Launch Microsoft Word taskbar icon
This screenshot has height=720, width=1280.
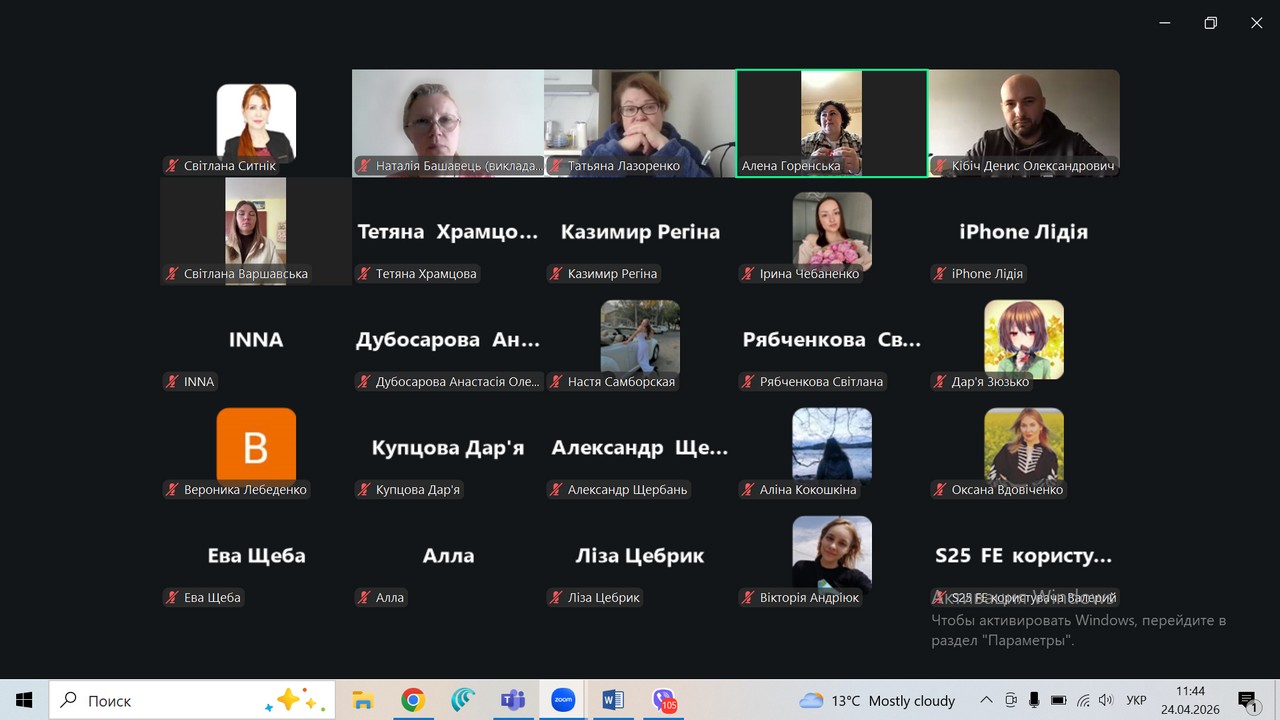pos(613,700)
